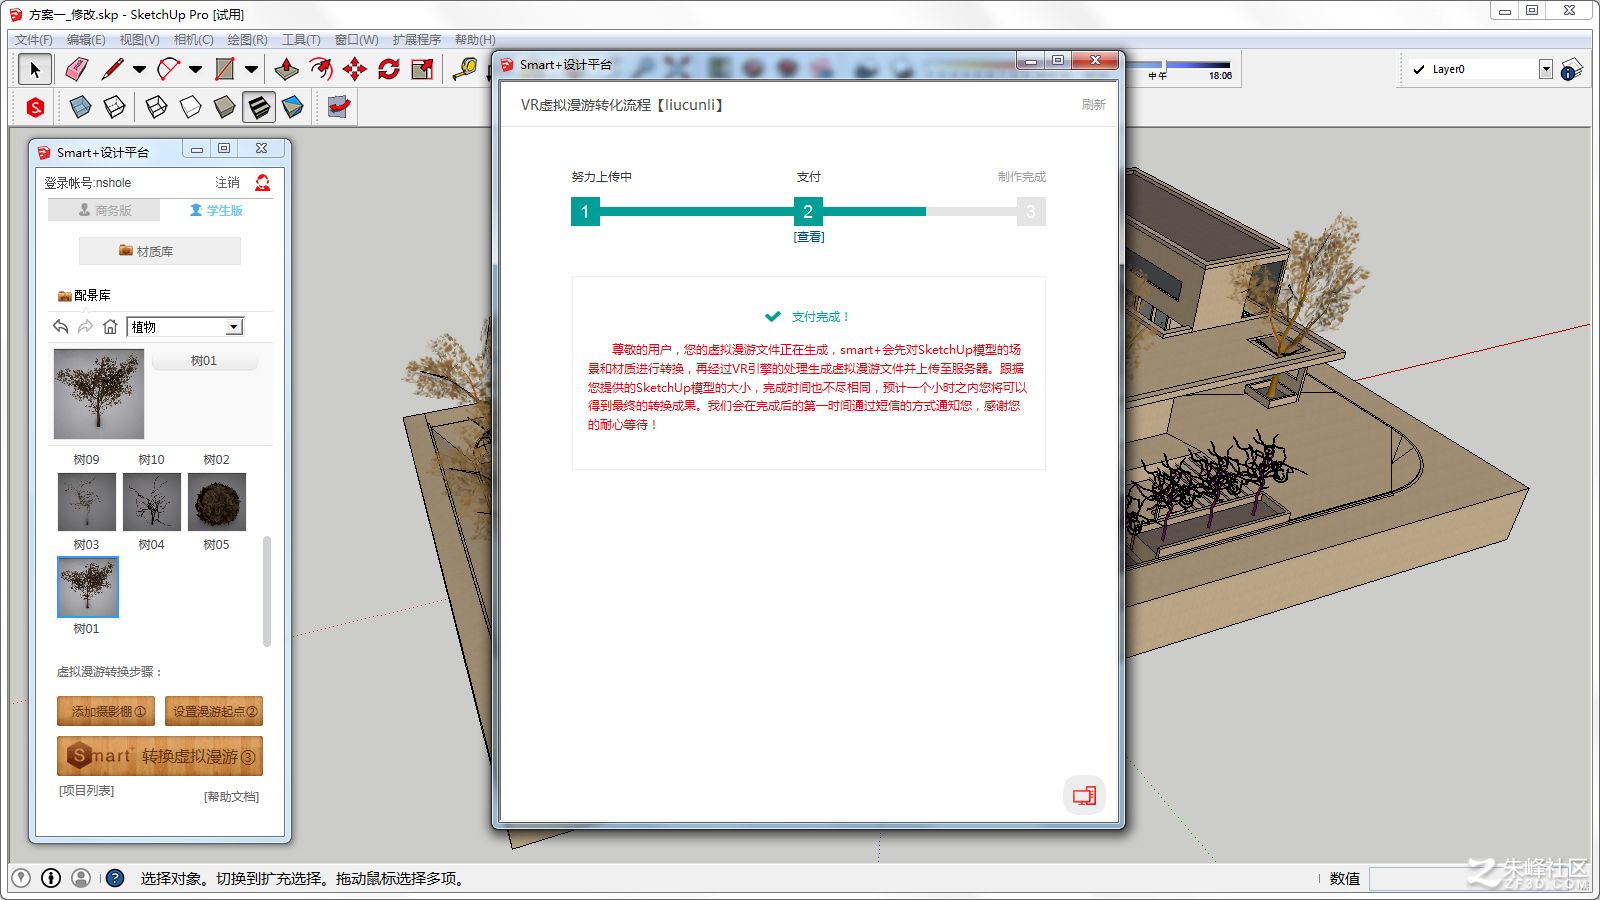Click the 注销 logout link

coord(227,183)
